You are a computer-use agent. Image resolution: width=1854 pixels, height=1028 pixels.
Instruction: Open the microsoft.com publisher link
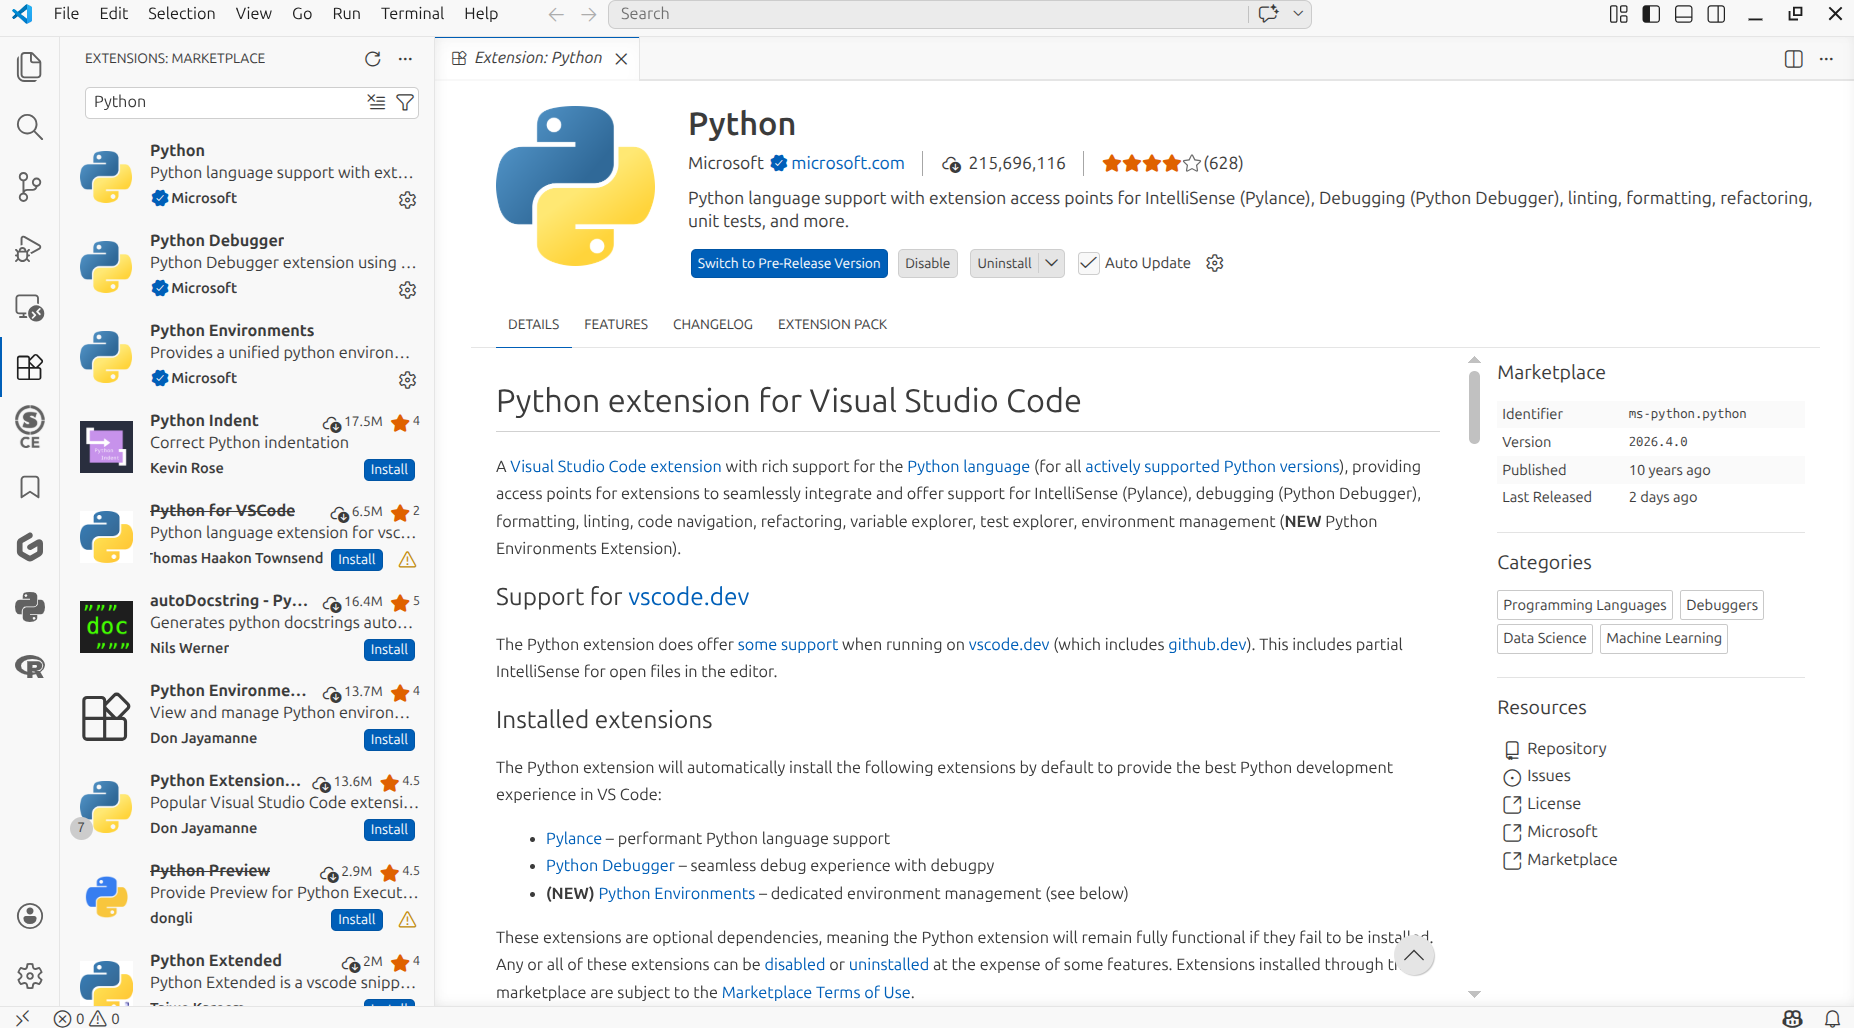click(848, 163)
